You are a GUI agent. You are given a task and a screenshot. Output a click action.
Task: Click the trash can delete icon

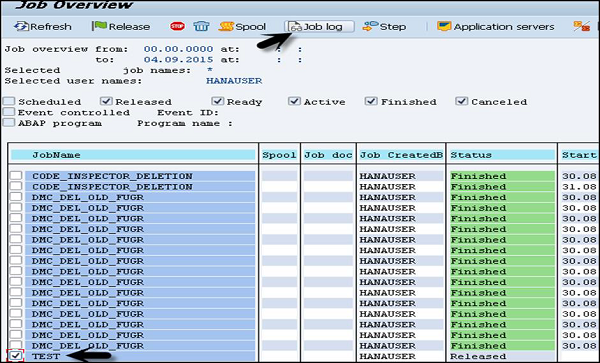[201, 26]
